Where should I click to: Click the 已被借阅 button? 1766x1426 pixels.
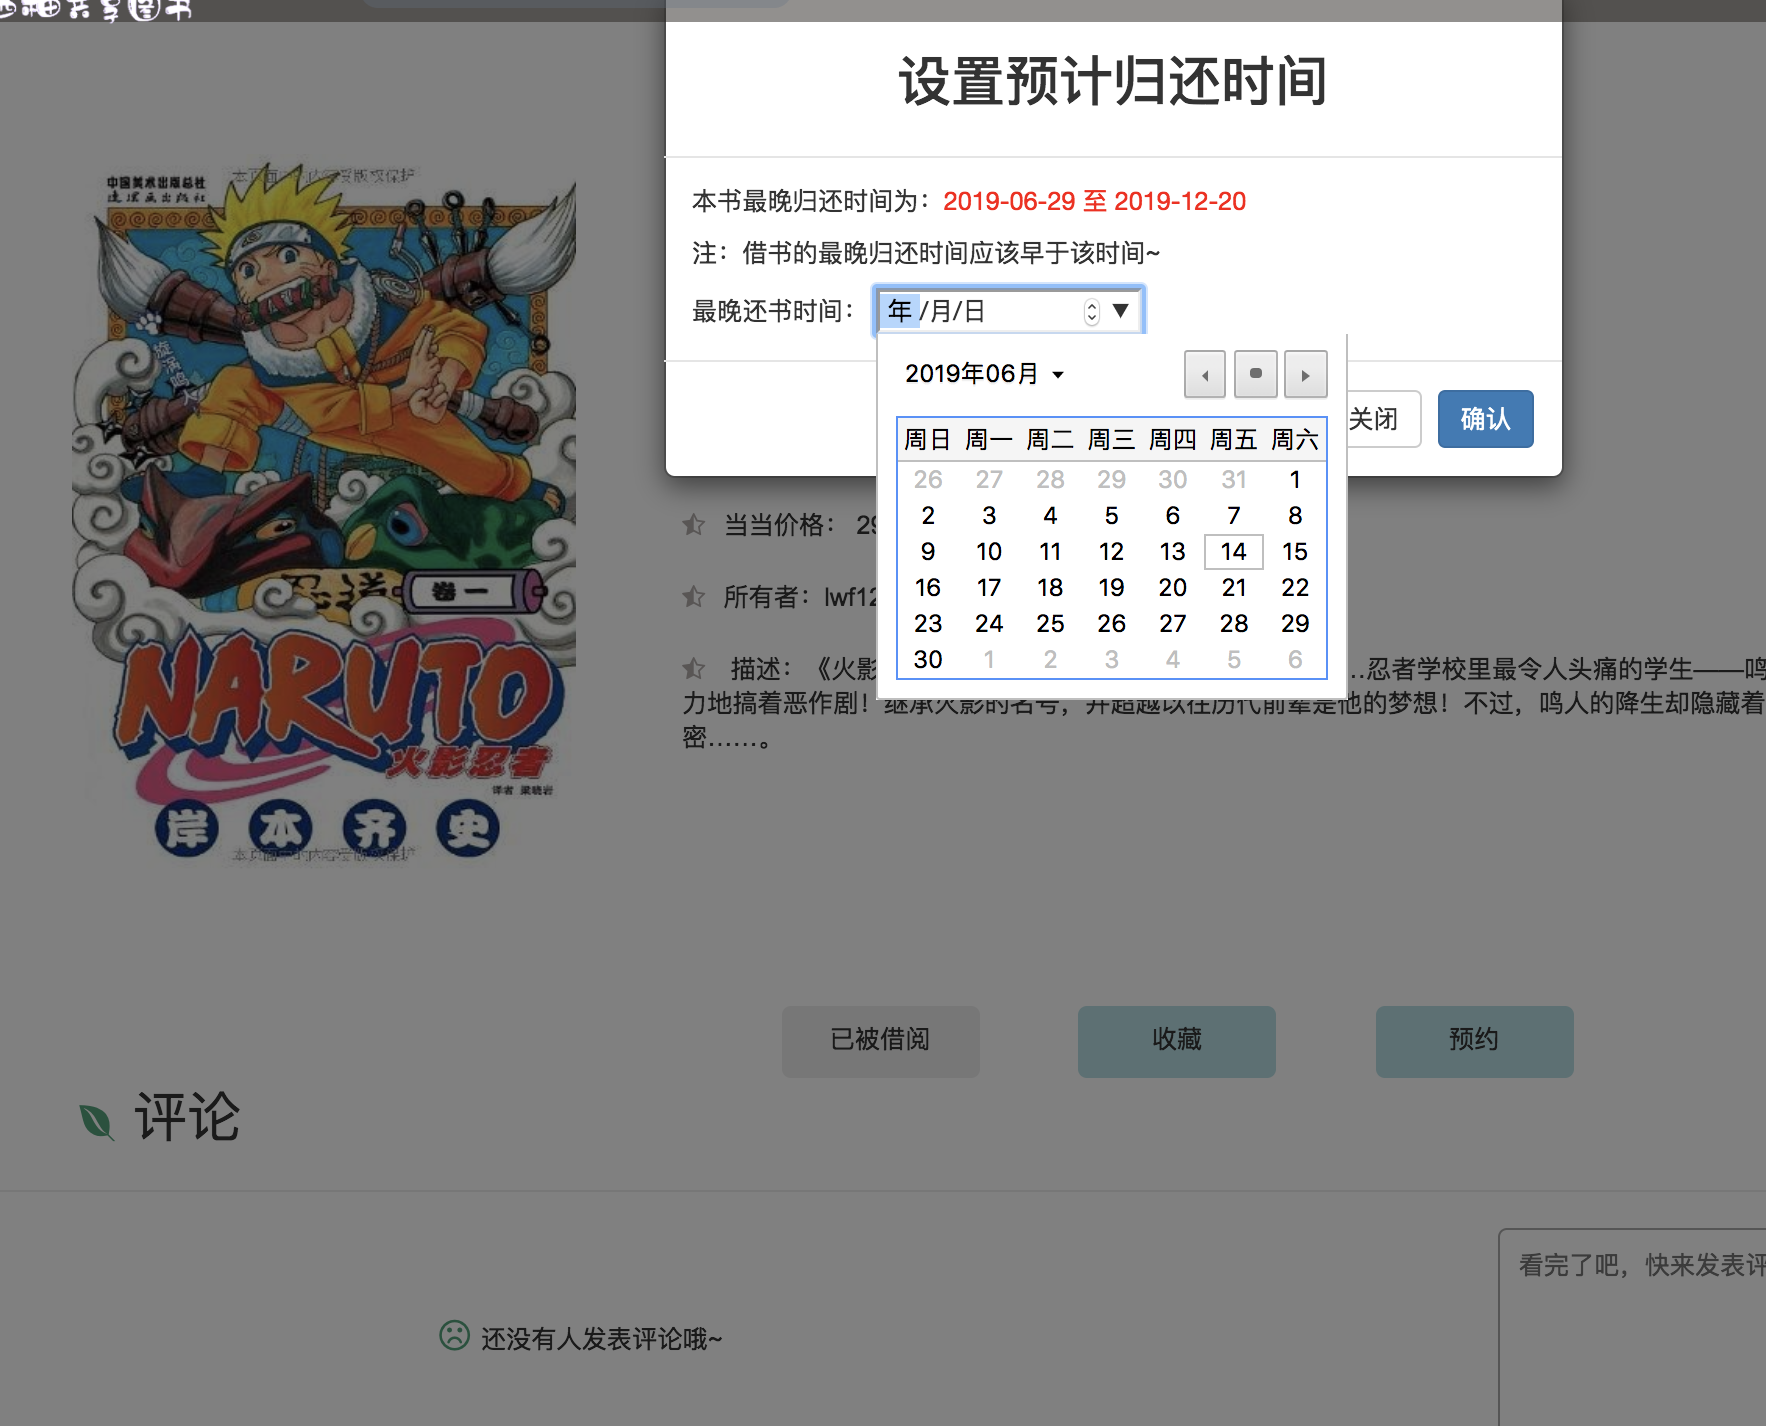[x=880, y=1041]
